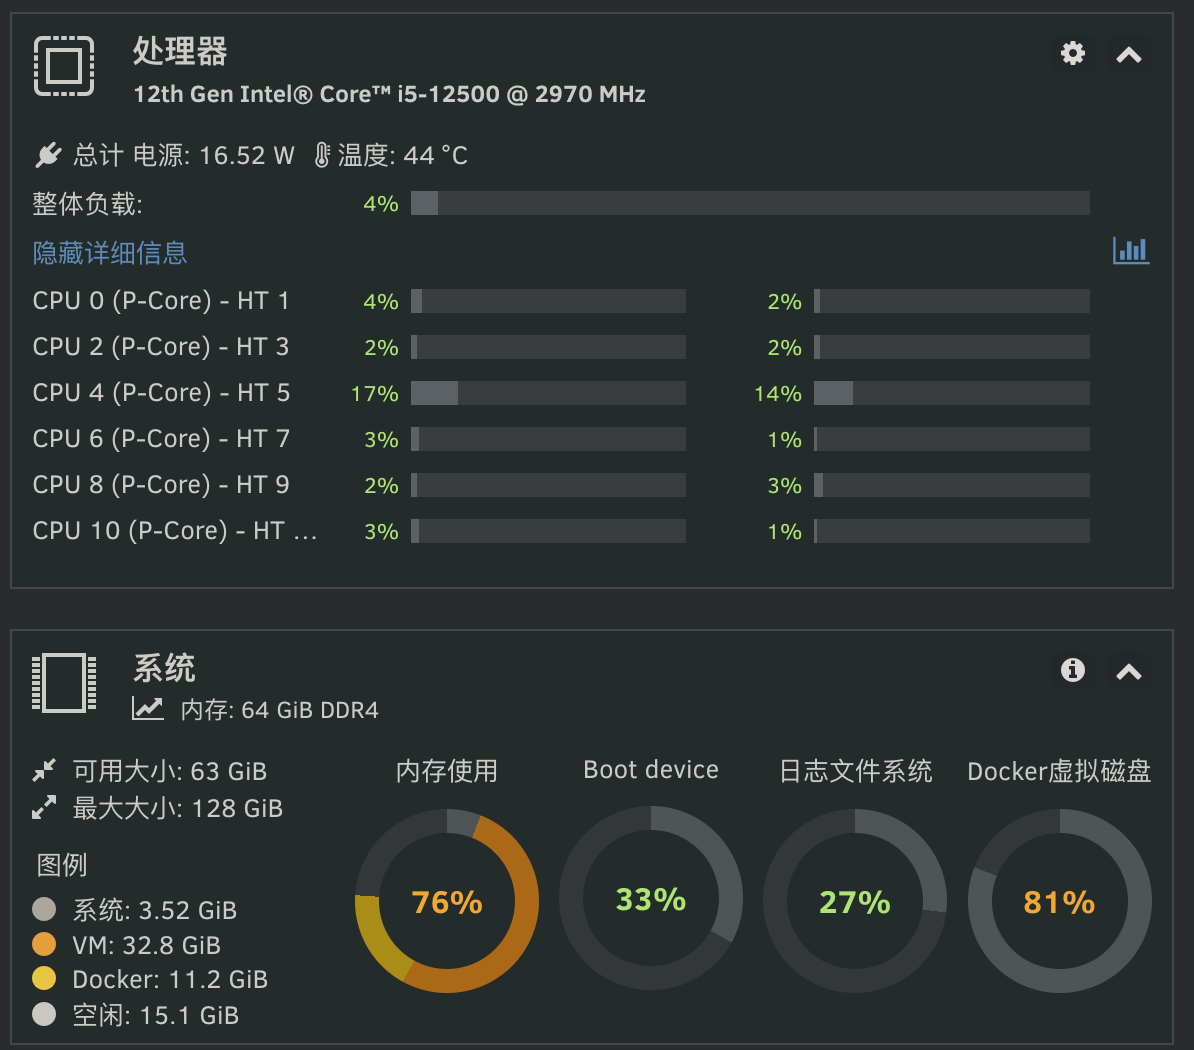Screen dimensions: 1194x1050
Task: Click the VM orange legend swatch
Action: click(x=44, y=944)
